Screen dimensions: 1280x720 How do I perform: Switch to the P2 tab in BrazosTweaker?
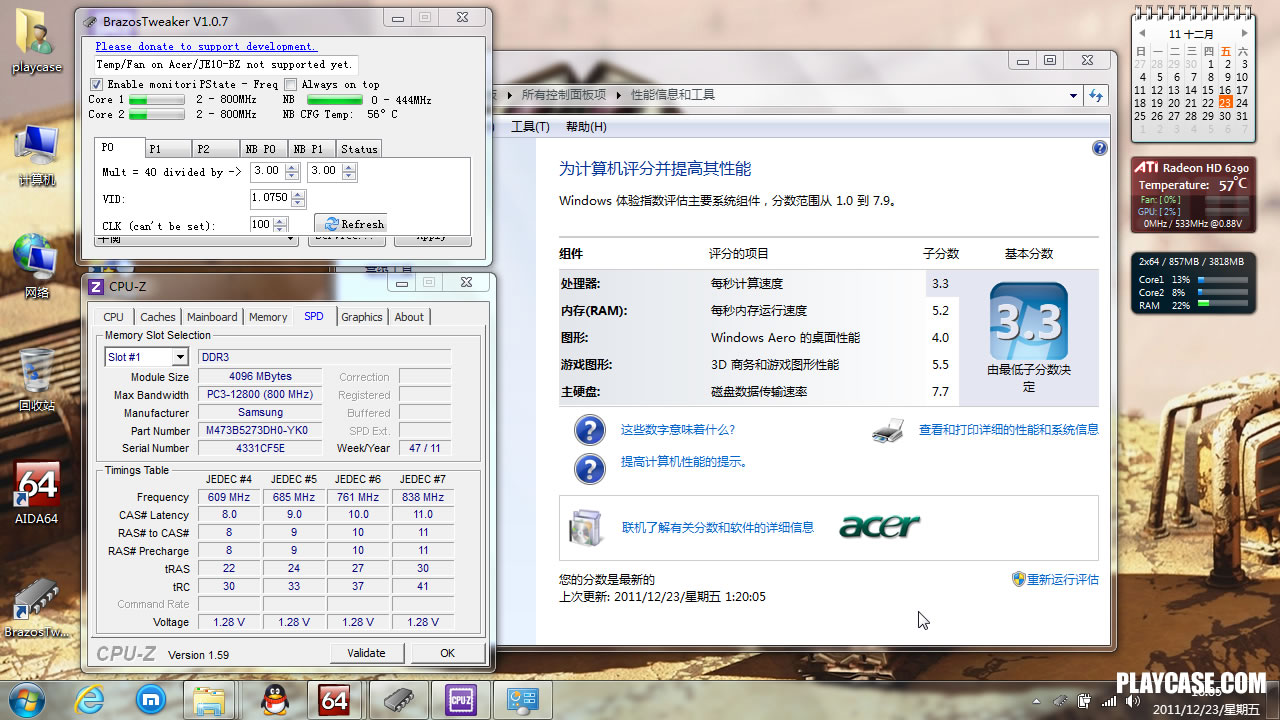(216, 149)
